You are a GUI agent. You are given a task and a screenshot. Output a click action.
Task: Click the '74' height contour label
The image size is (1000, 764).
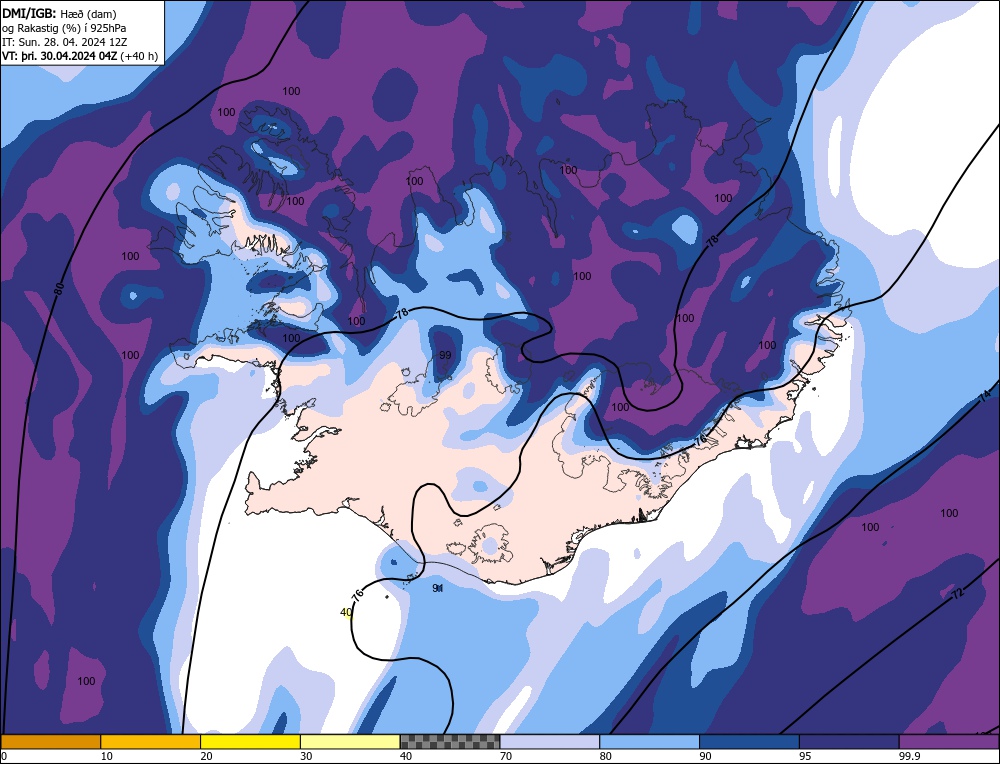[985, 396]
